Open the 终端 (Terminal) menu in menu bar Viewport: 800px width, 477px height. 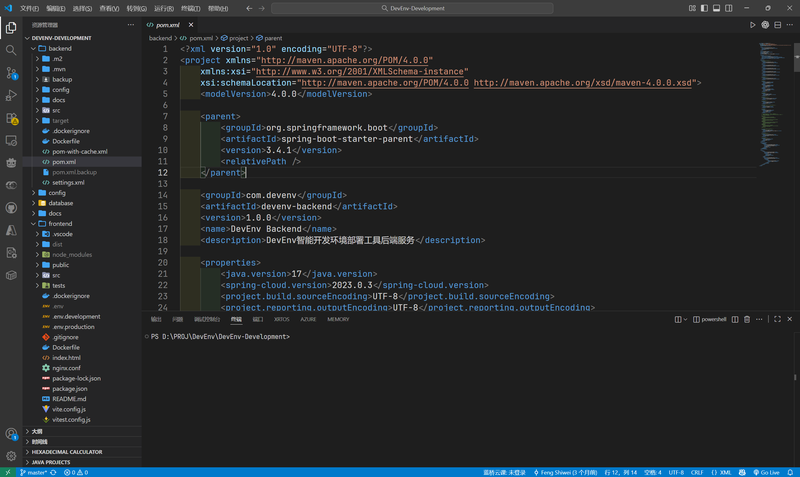[x=189, y=8]
